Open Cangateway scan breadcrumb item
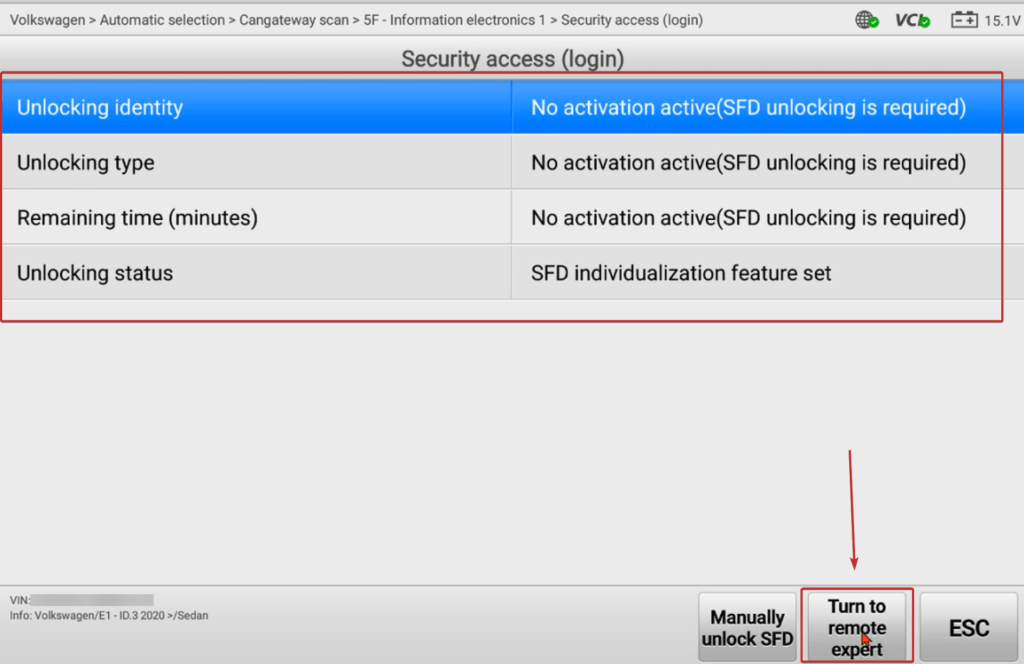The height and width of the screenshot is (664, 1024). 294,20
